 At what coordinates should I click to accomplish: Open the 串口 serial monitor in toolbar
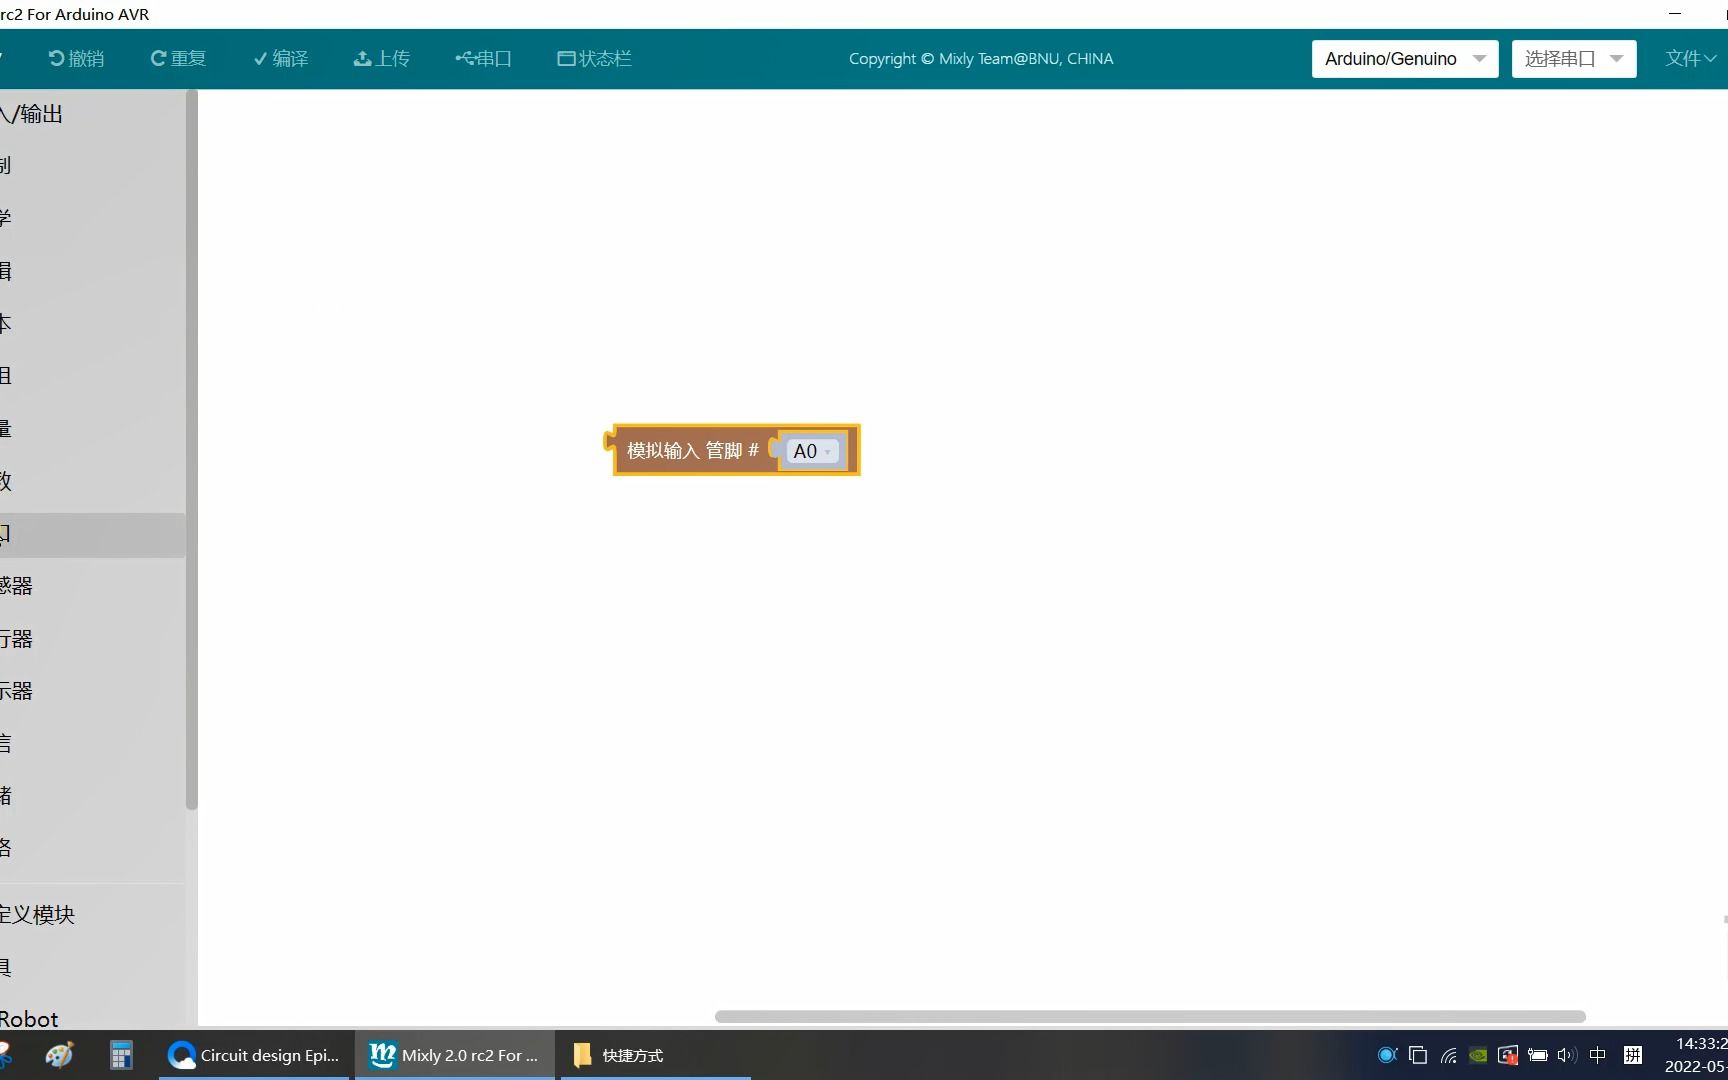click(484, 59)
